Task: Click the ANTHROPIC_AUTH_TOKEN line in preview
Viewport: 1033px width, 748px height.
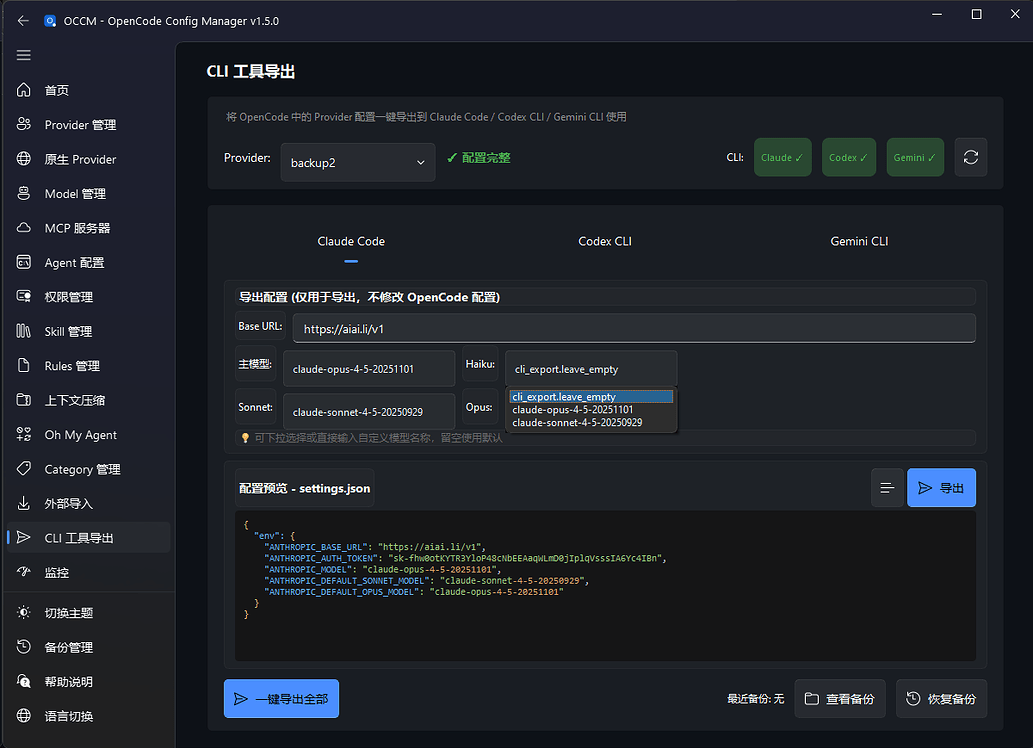Action: click(465, 558)
